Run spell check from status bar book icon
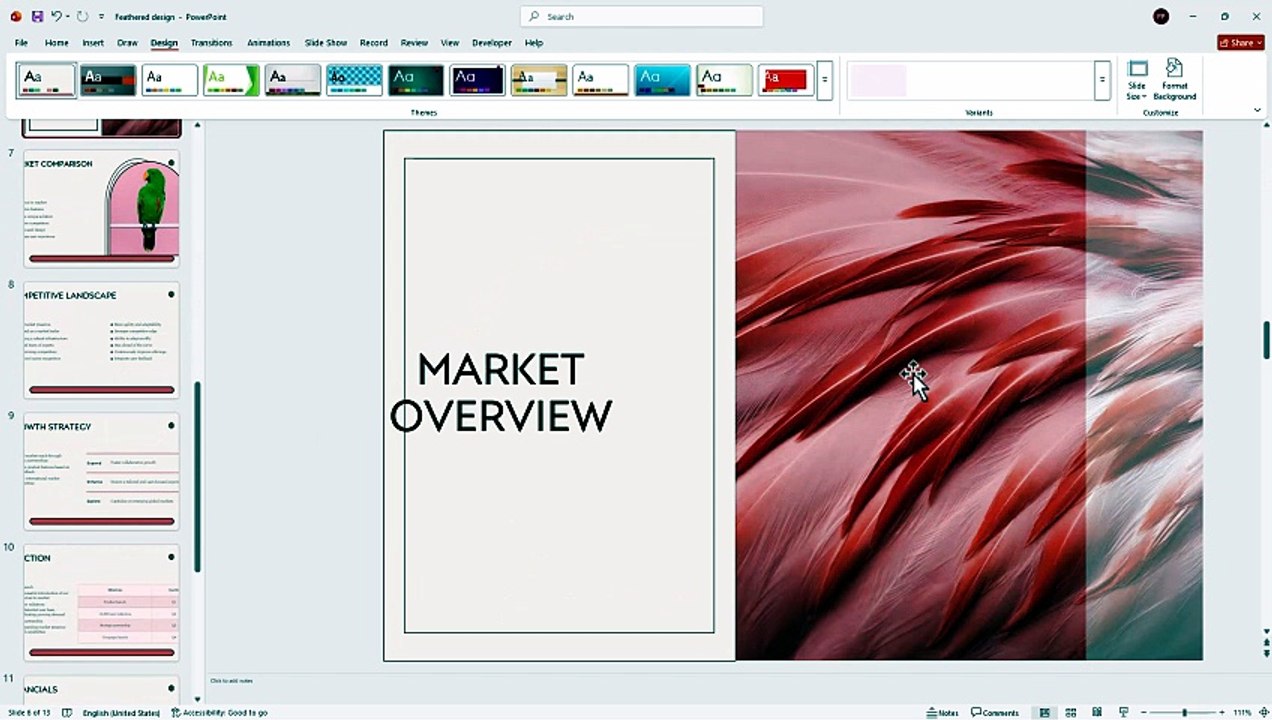This screenshot has height=720, width=1272. click(x=67, y=713)
